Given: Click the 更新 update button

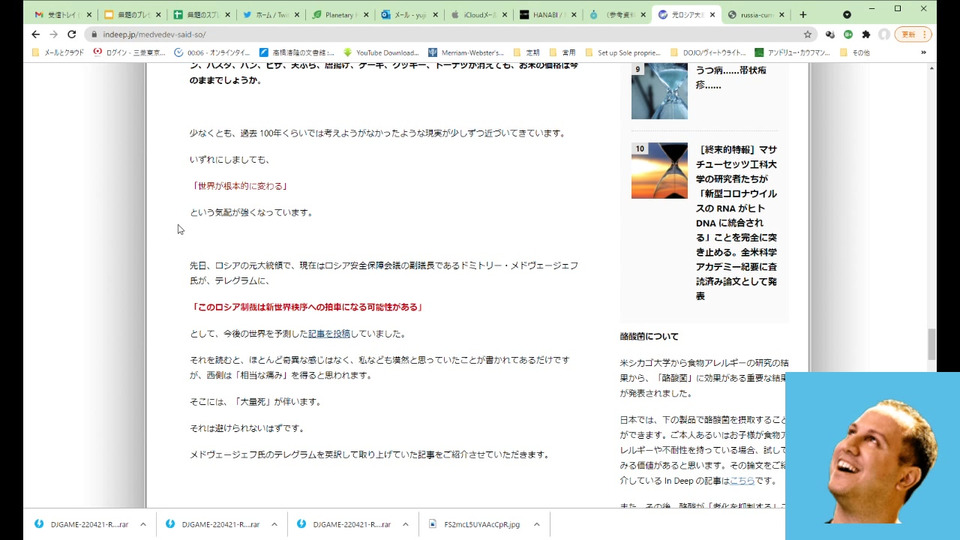Looking at the screenshot, I should pos(908,34).
